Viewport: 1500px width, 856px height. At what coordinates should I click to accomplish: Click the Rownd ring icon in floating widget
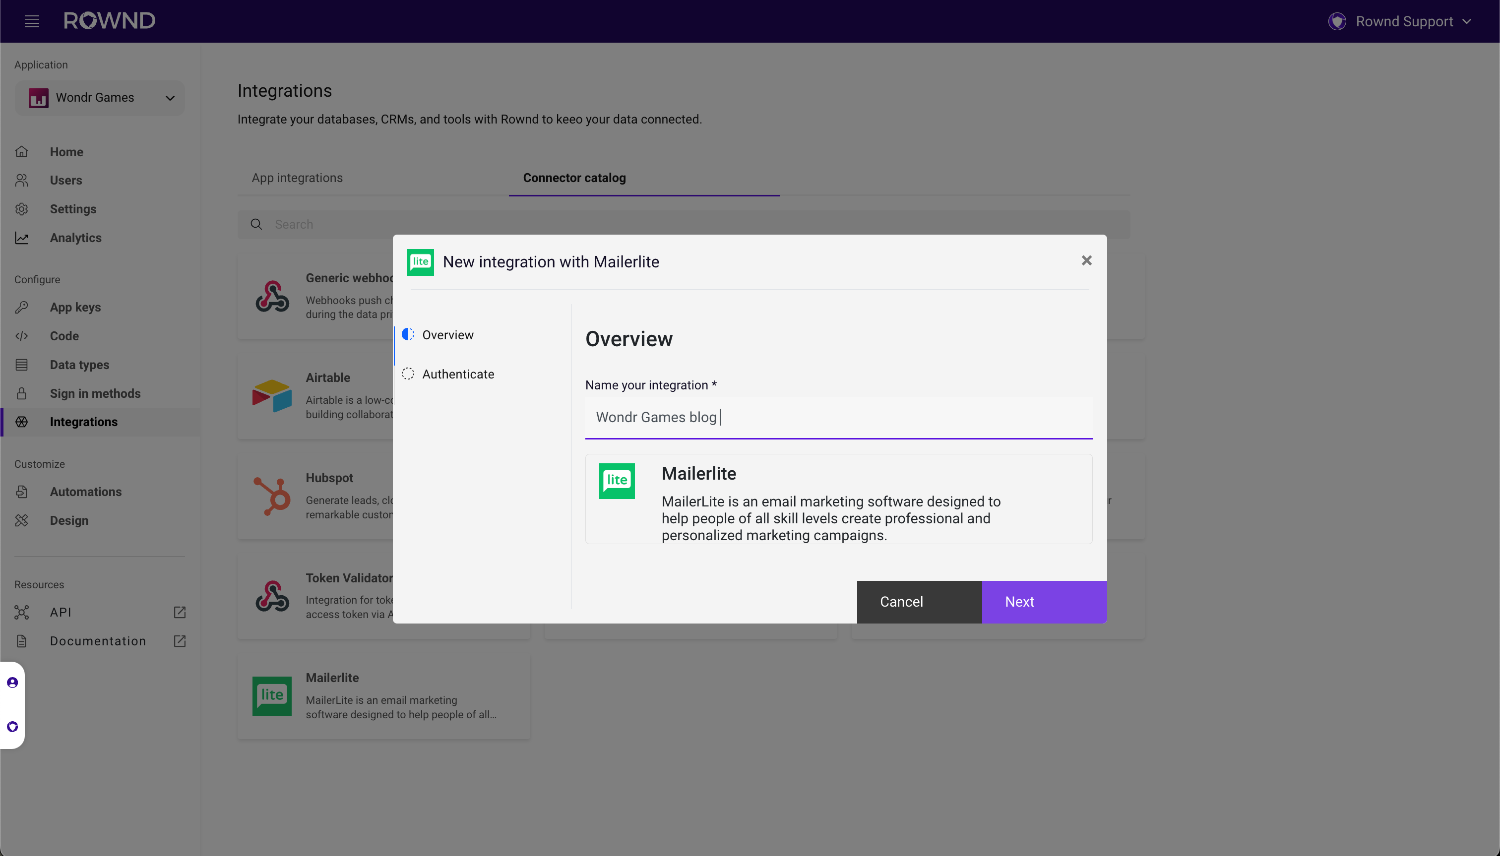(x=12, y=727)
